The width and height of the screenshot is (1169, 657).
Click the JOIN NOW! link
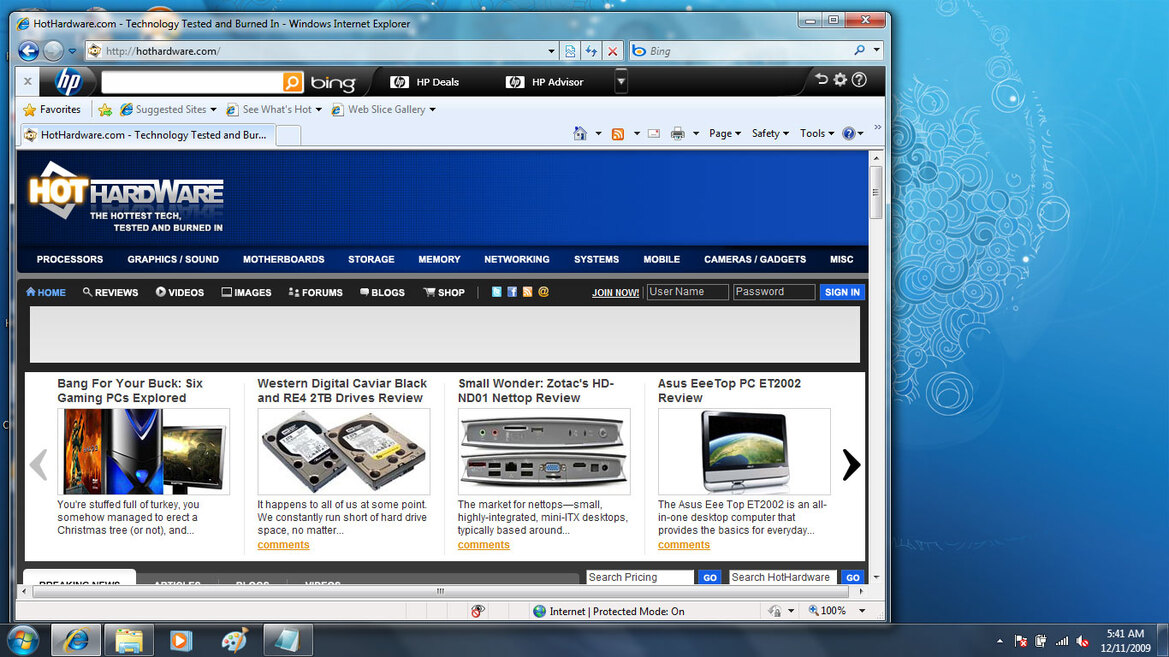615,293
